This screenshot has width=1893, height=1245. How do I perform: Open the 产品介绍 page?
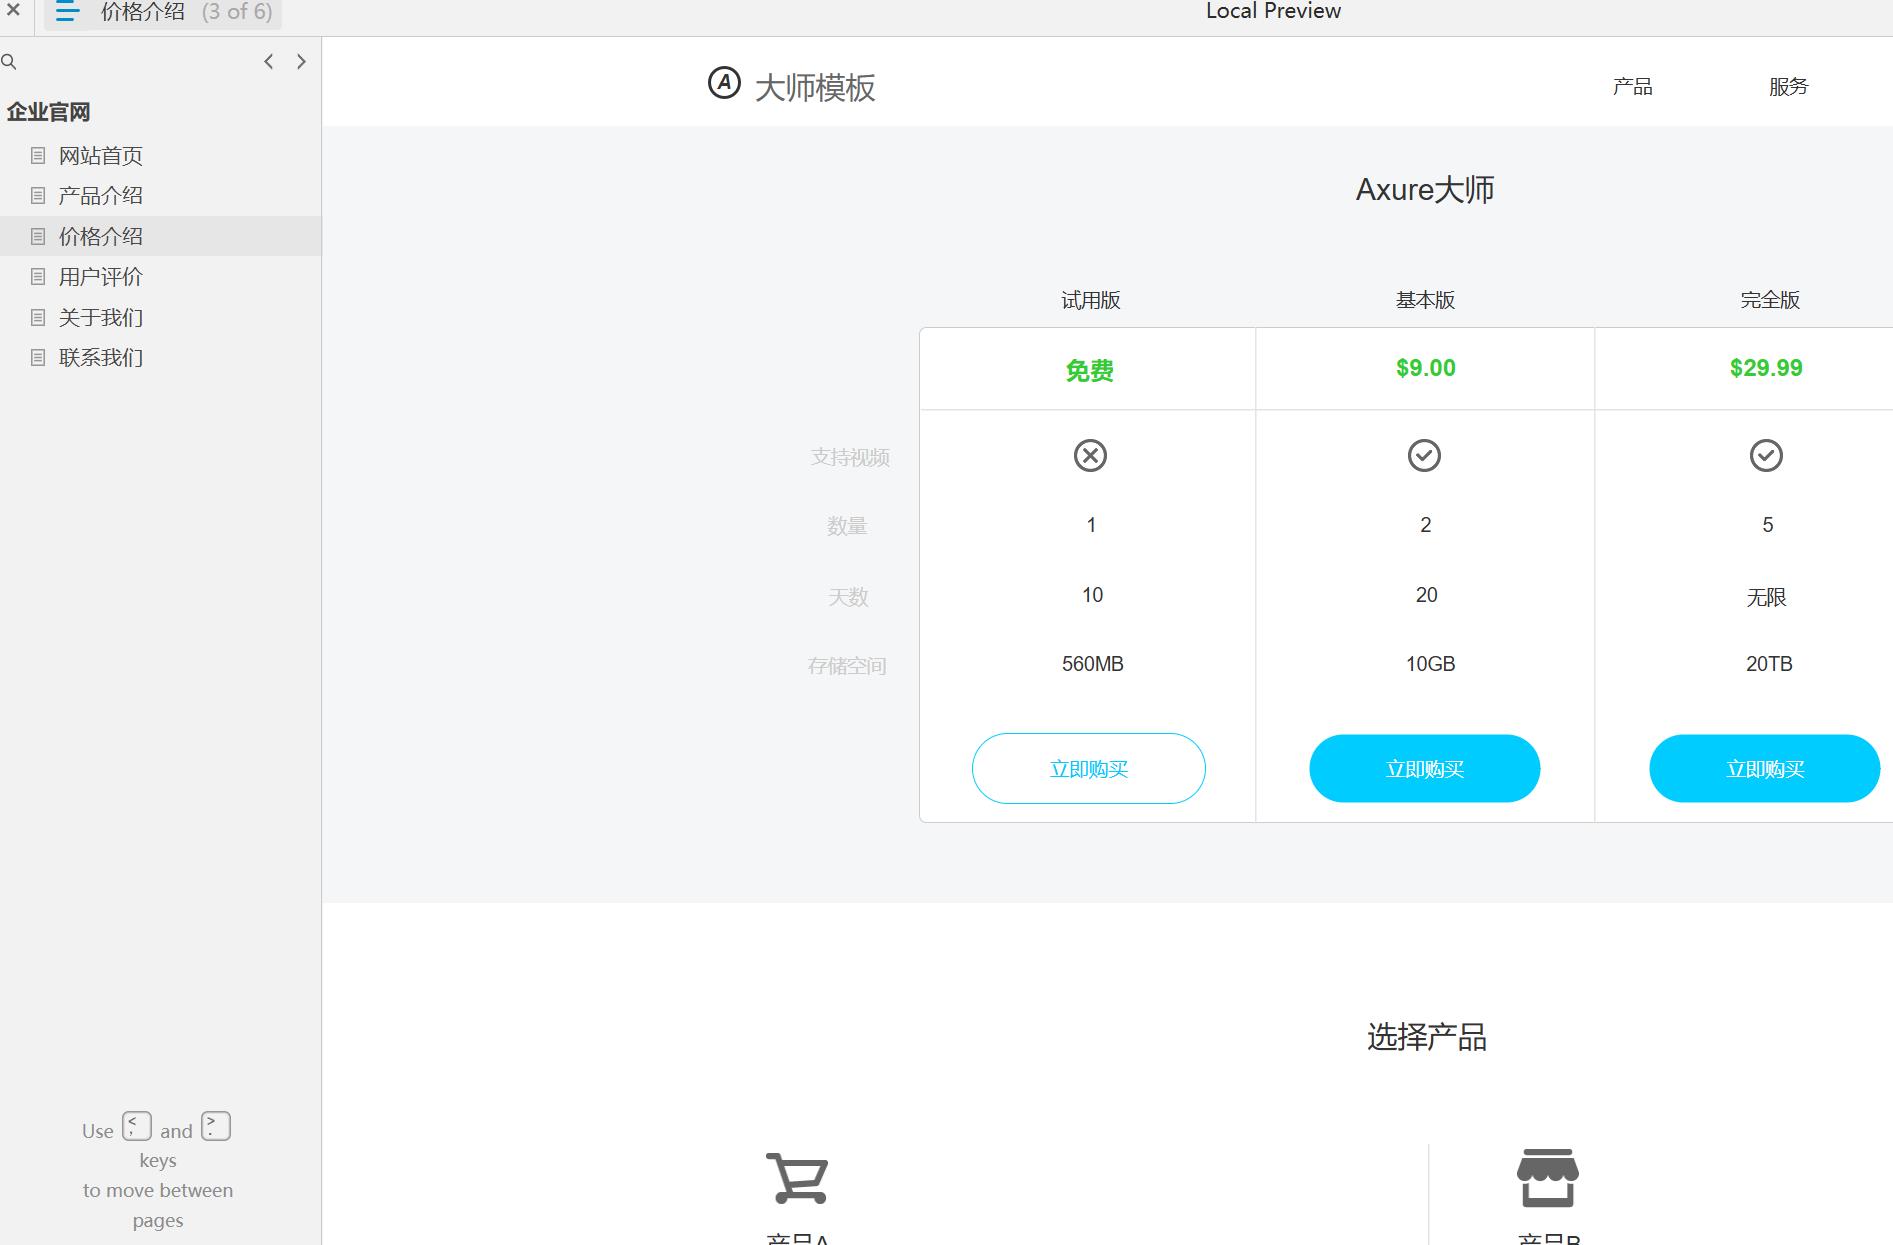(100, 196)
